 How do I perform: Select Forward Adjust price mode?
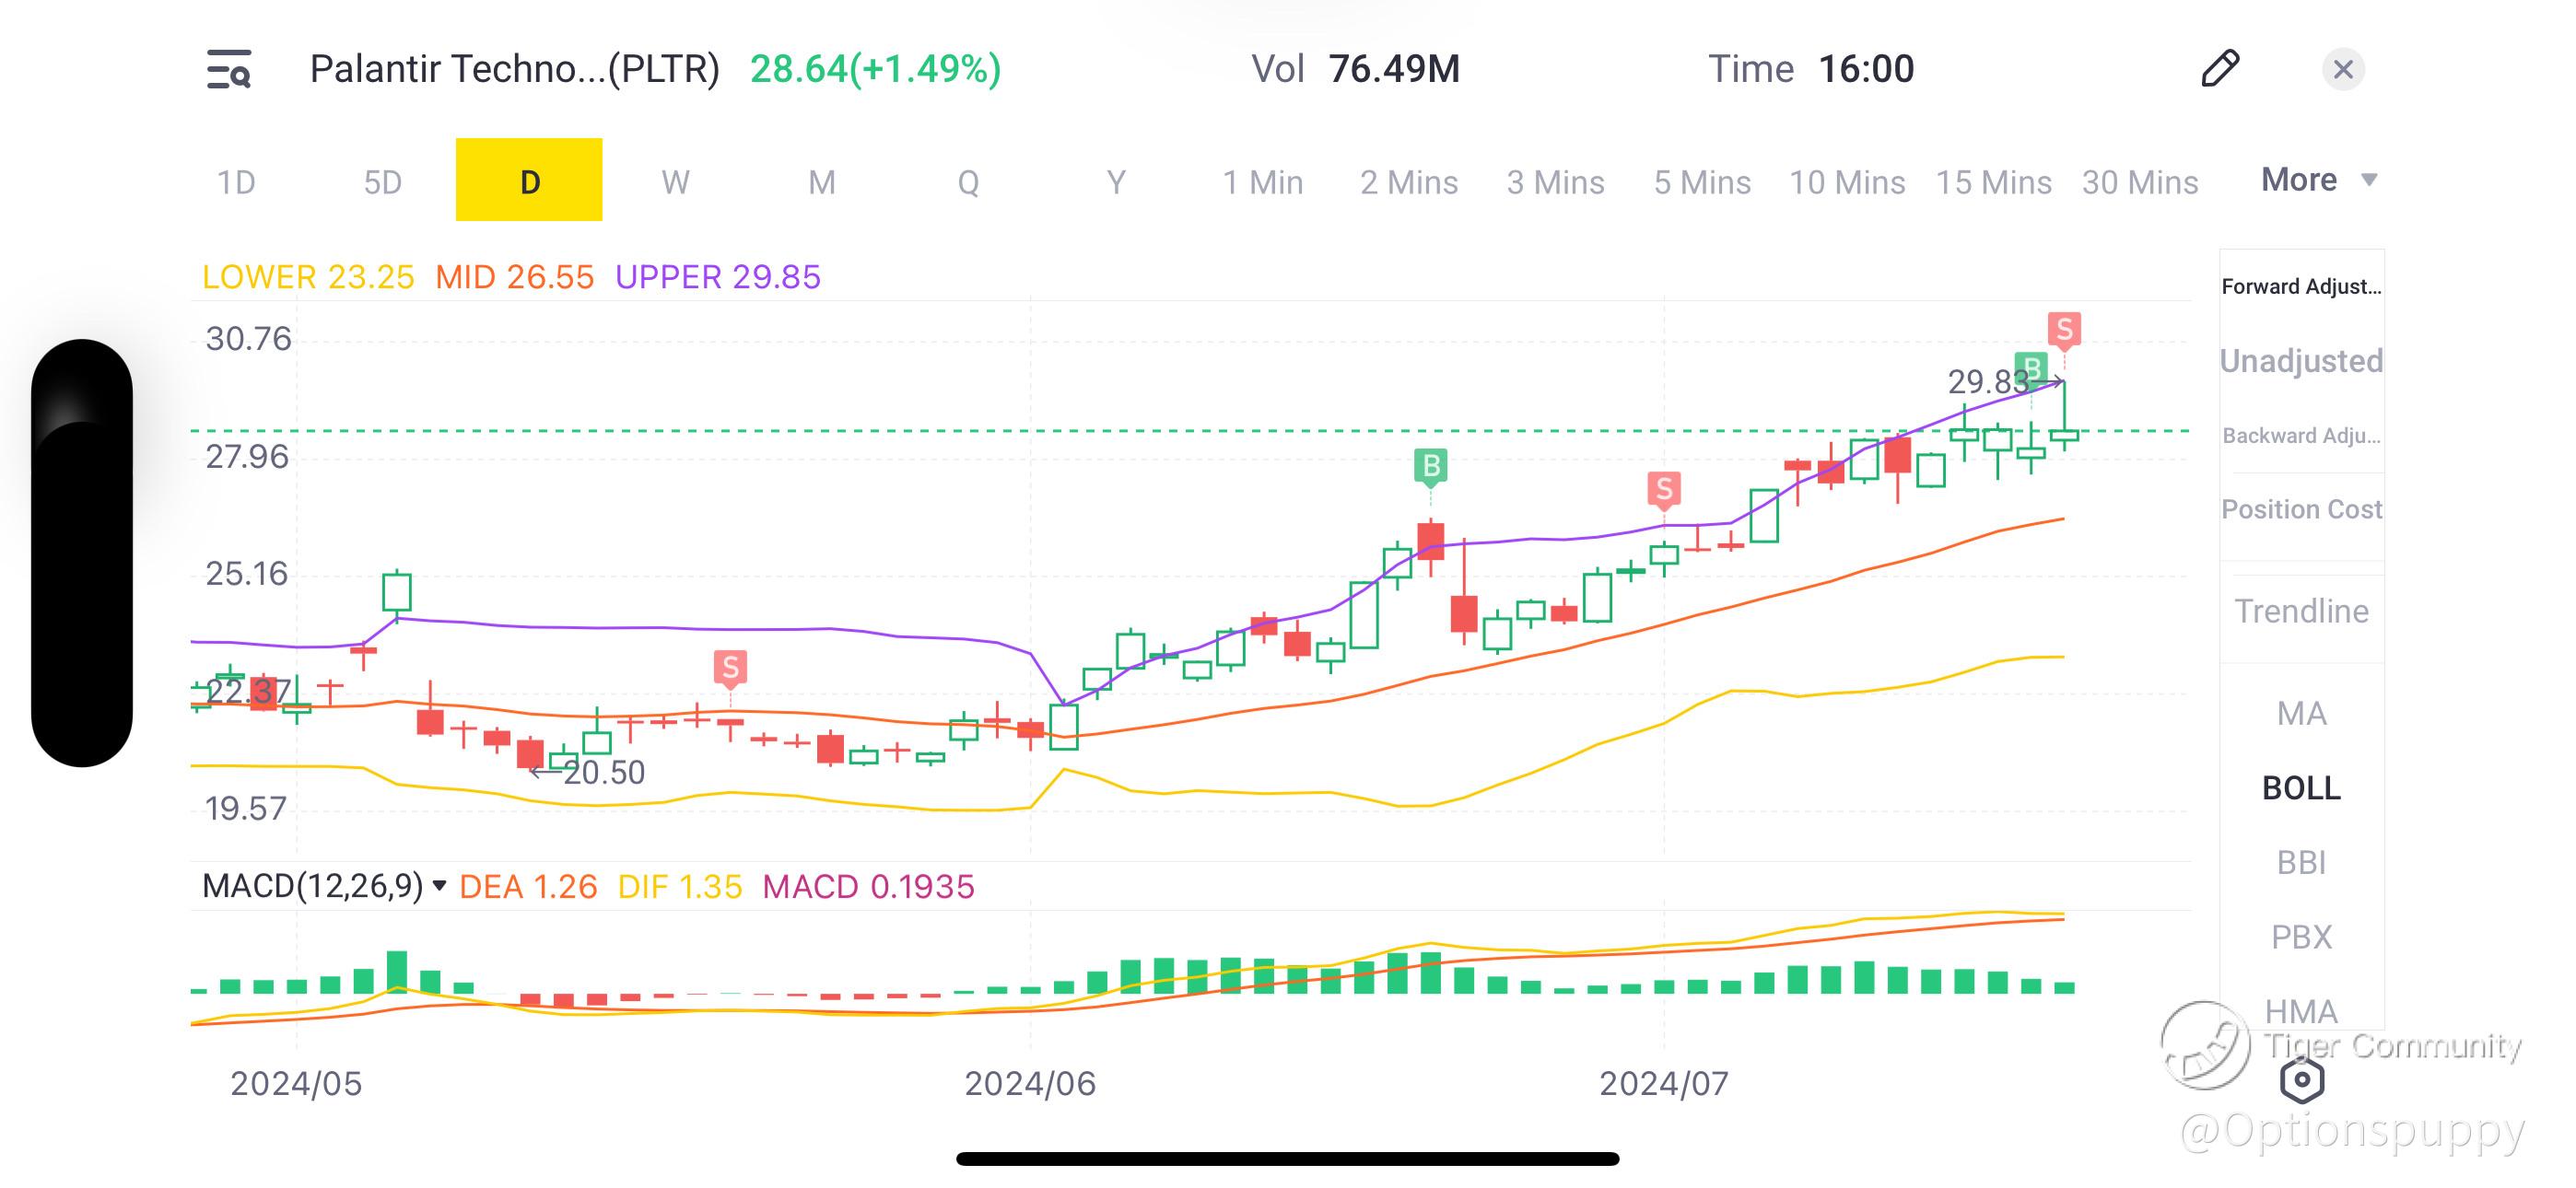2301,287
